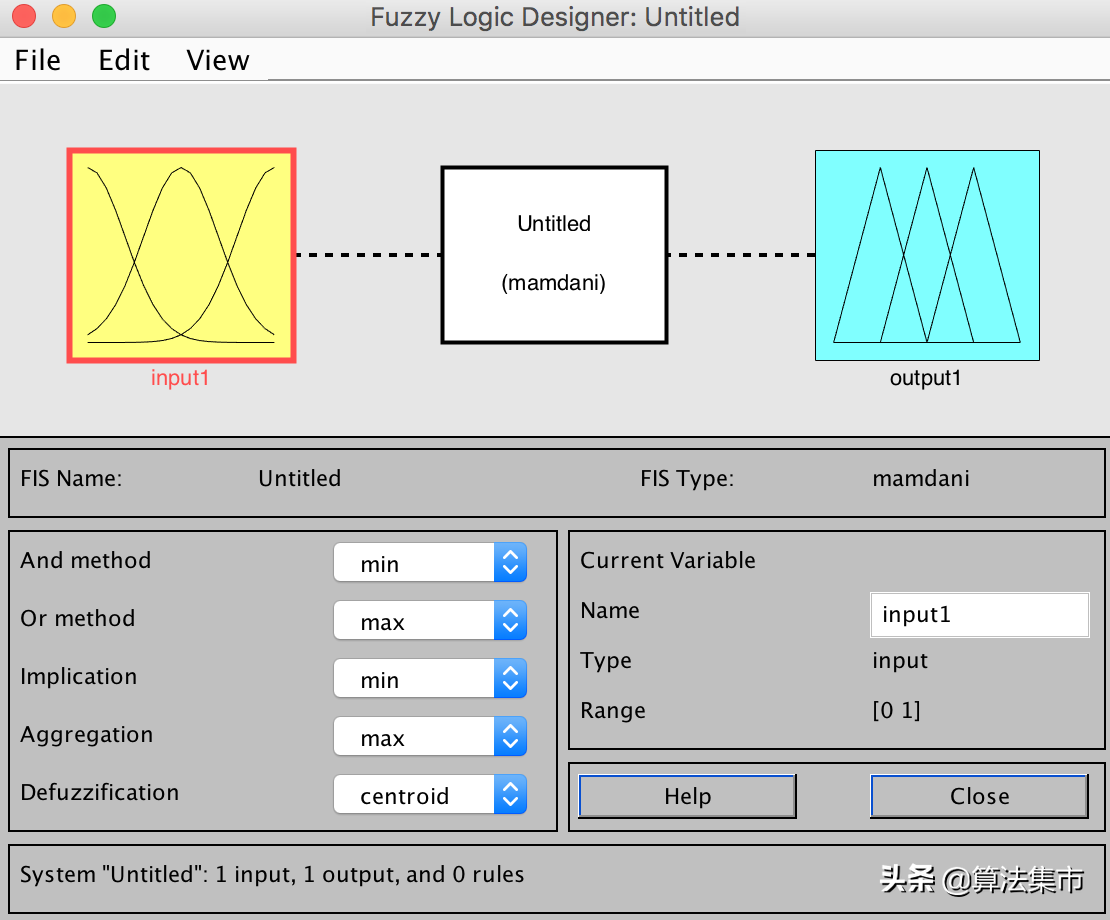The image size is (1110, 920).
Task: Open the Edit menu
Action: tap(124, 60)
